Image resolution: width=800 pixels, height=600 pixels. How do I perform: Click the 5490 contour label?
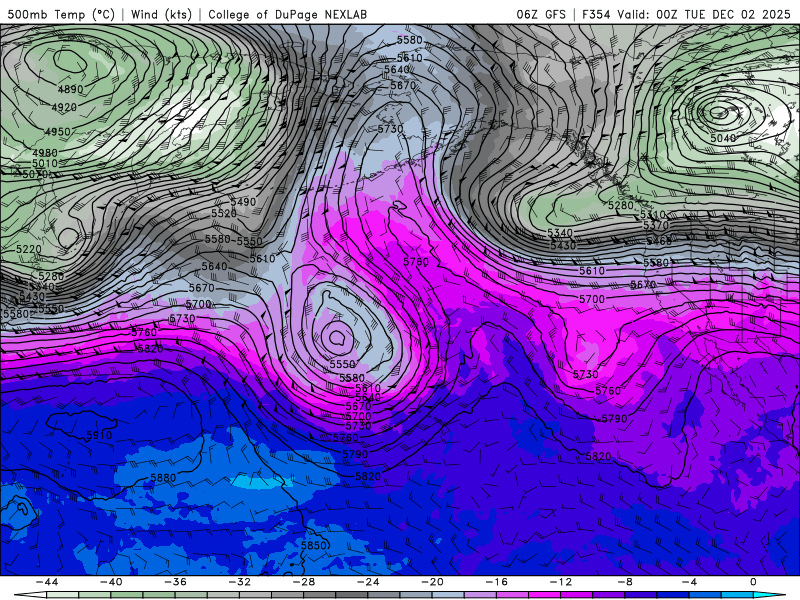pos(243,202)
